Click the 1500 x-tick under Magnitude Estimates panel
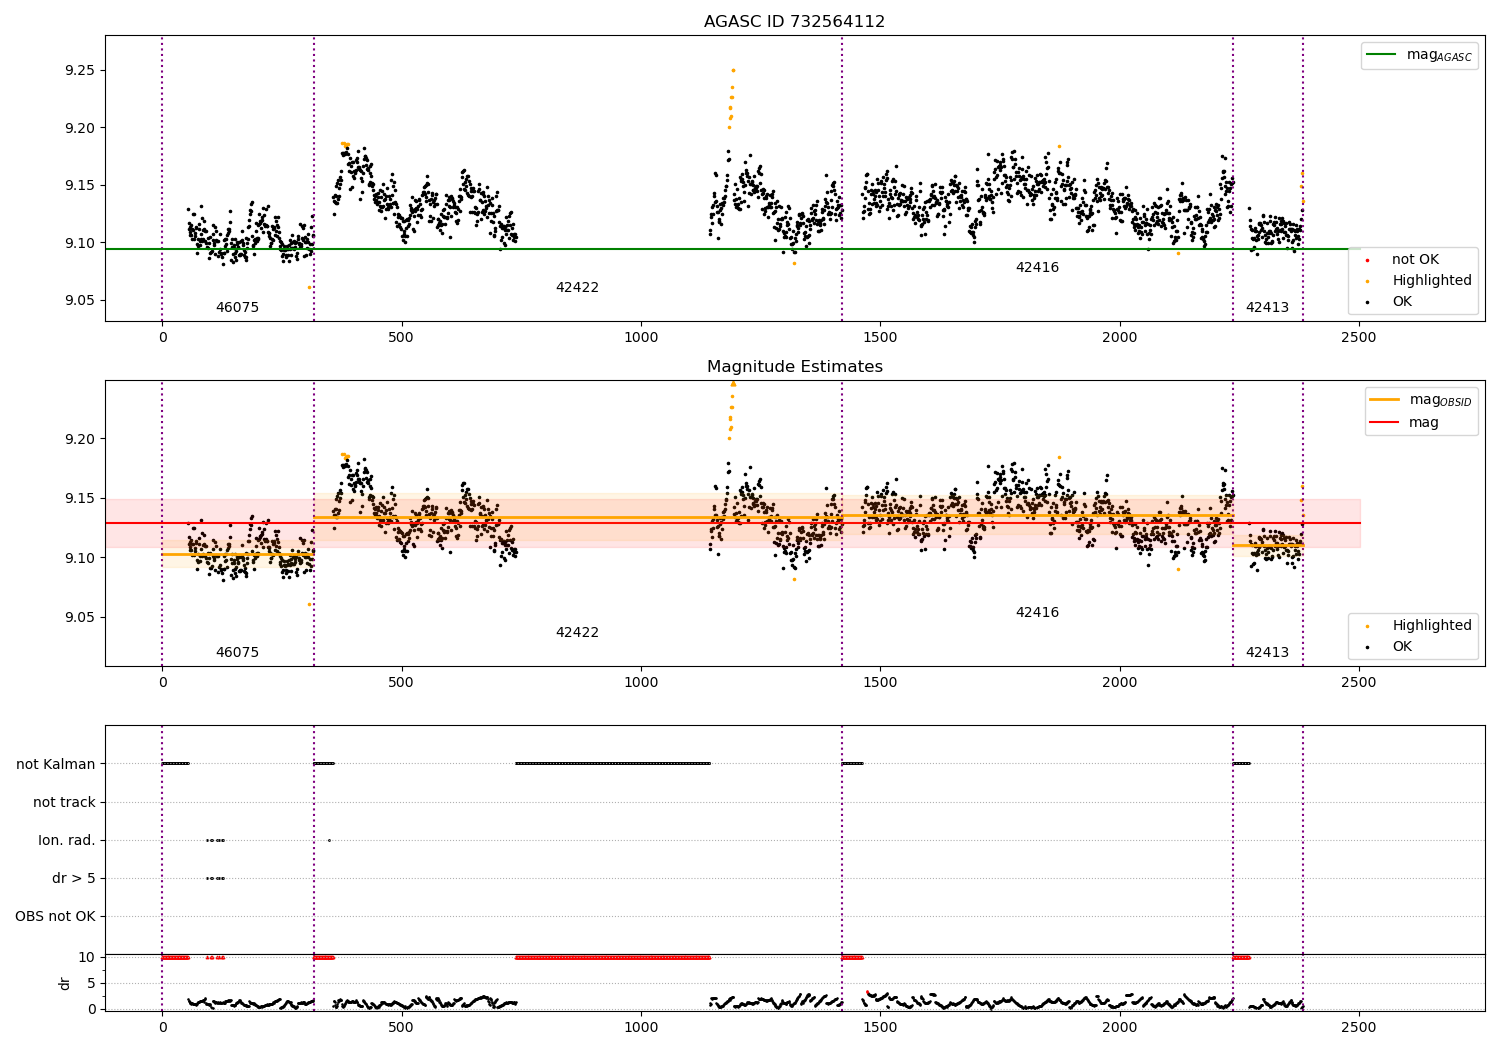The height and width of the screenshot is (1050, 1500). click(x=880, y=683)
